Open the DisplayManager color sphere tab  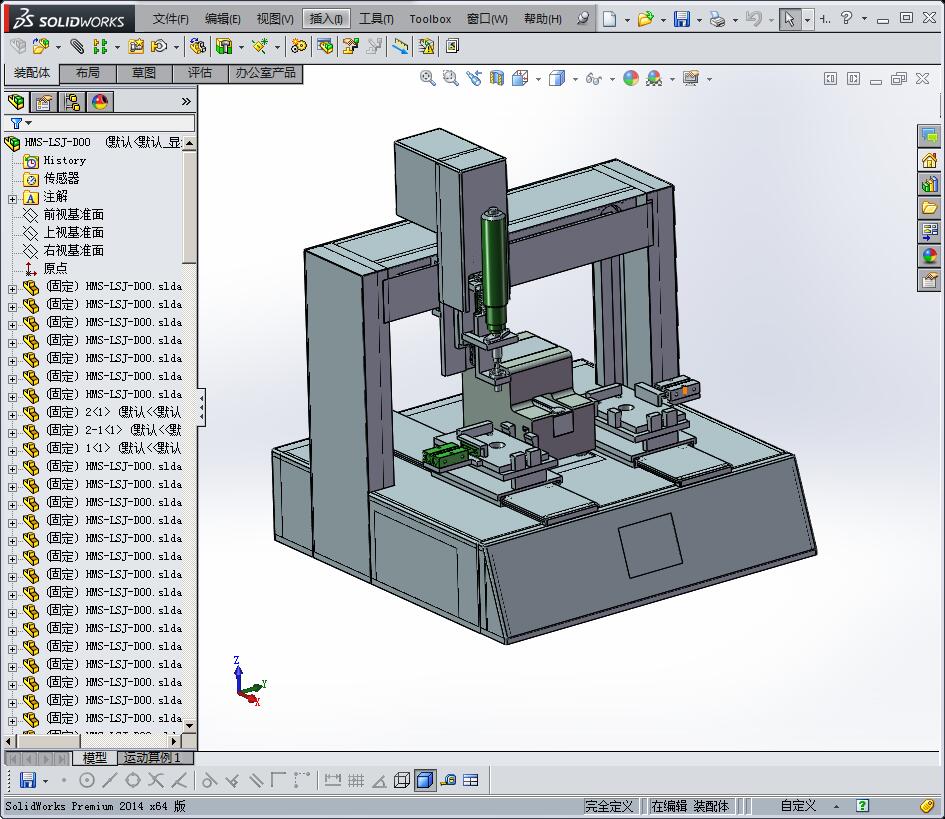(x=100, y=101)
